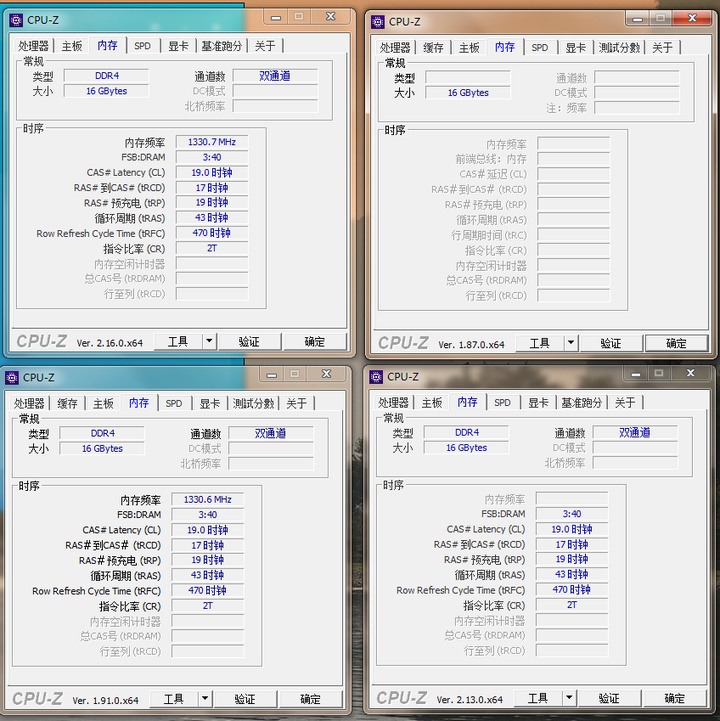
Task: Open 显卡 tab in Ver. 2.13.0 window
Action: (x=538, y=403)
